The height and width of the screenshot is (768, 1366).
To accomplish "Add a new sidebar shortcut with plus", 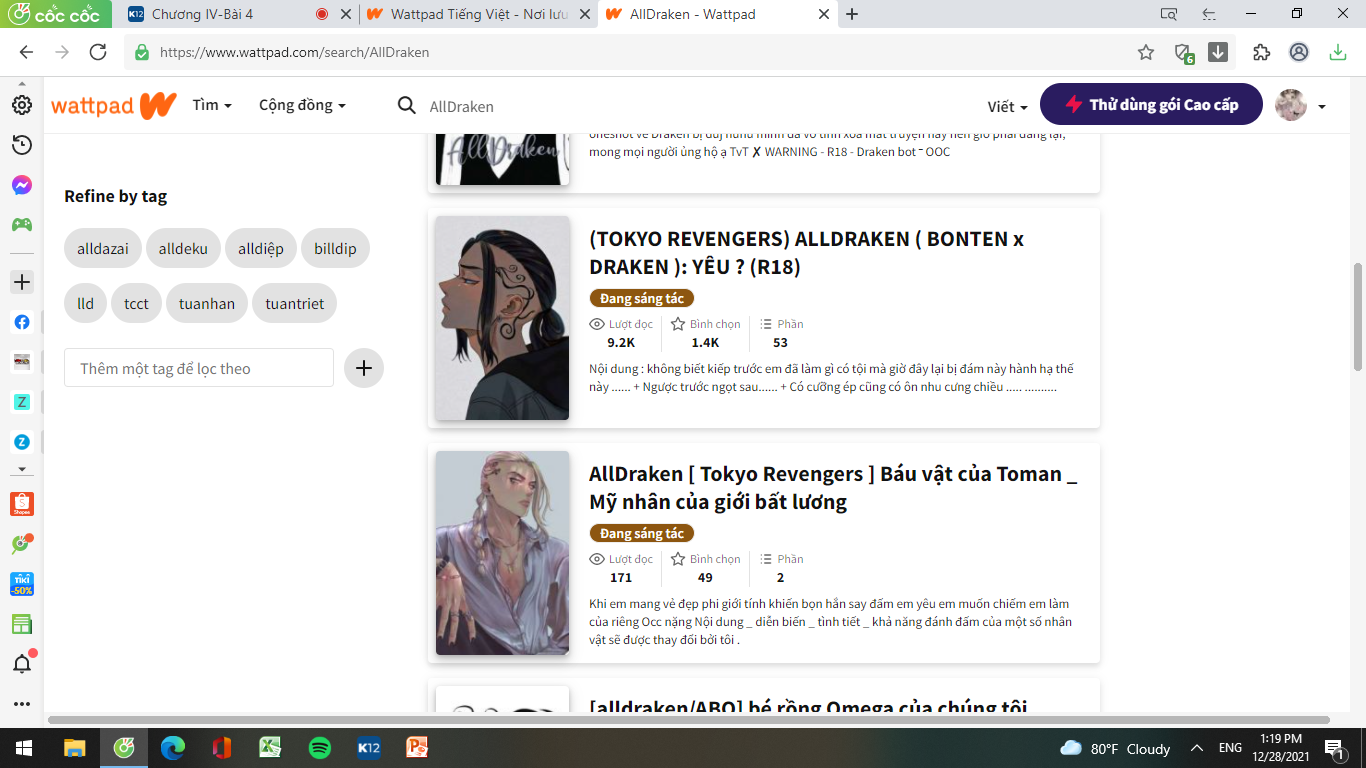I will (22, 282).
